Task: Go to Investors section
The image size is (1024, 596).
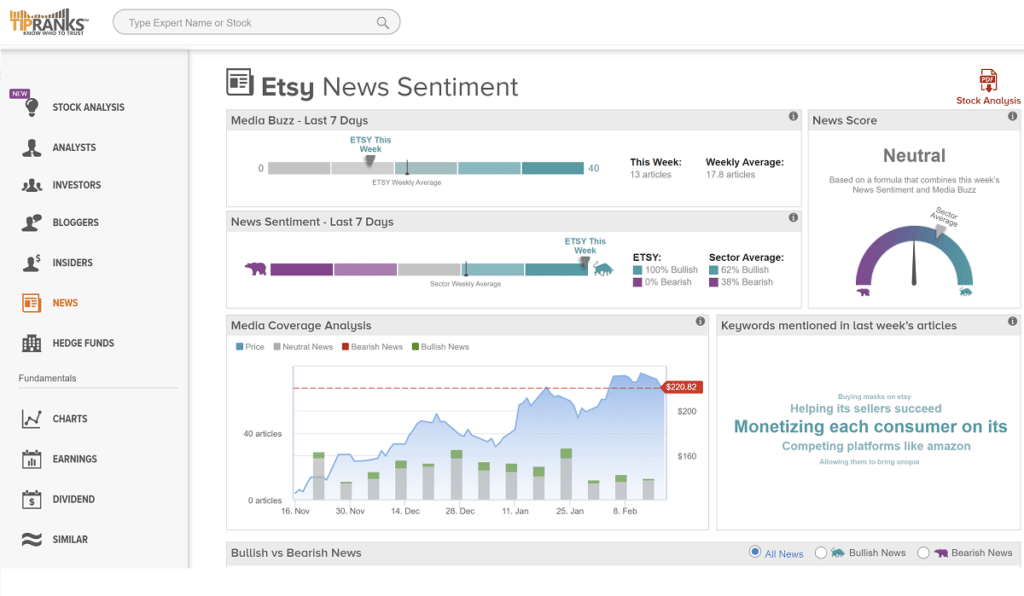Action: [x=76, y=185]
